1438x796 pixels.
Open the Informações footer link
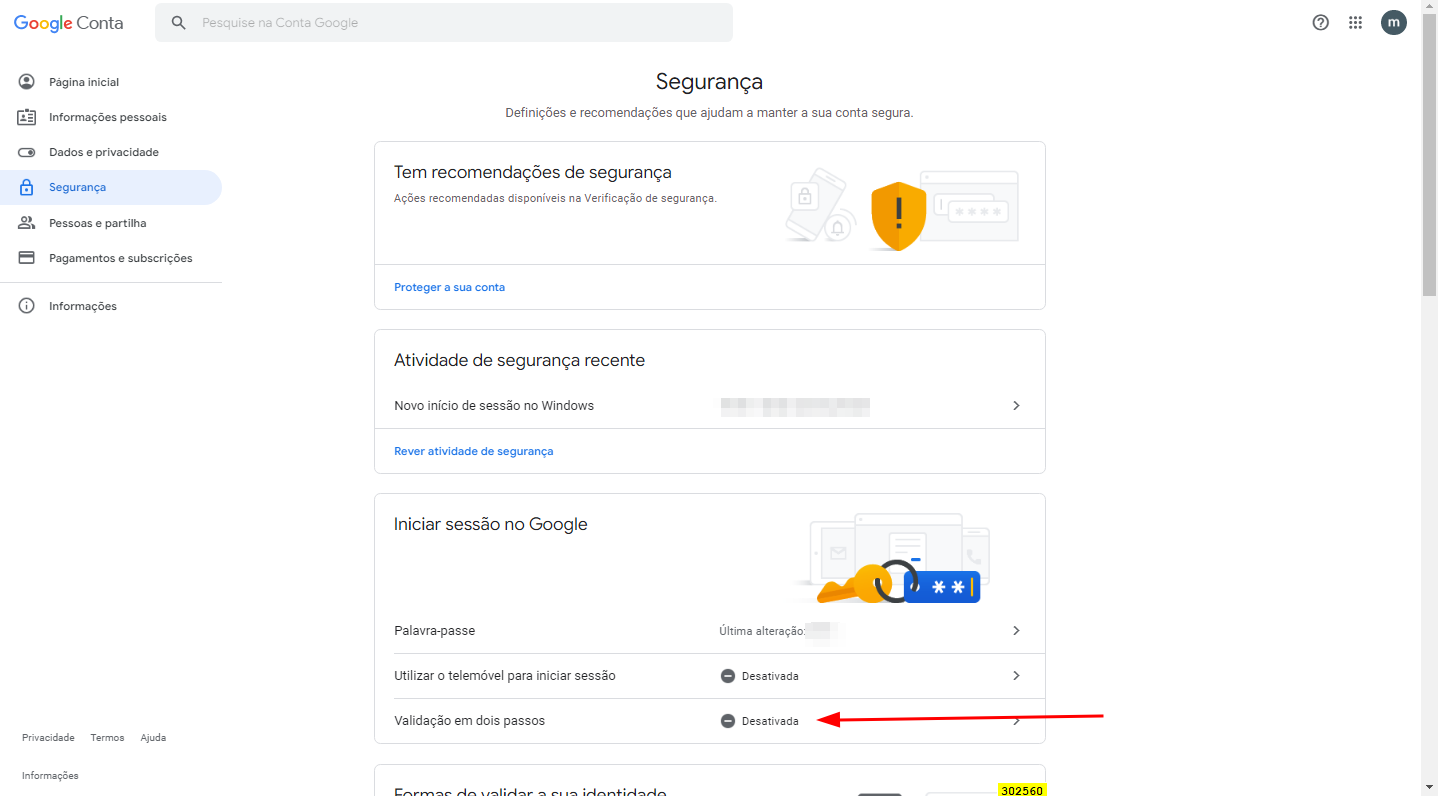pyautogui.click(x=50, y=776)
